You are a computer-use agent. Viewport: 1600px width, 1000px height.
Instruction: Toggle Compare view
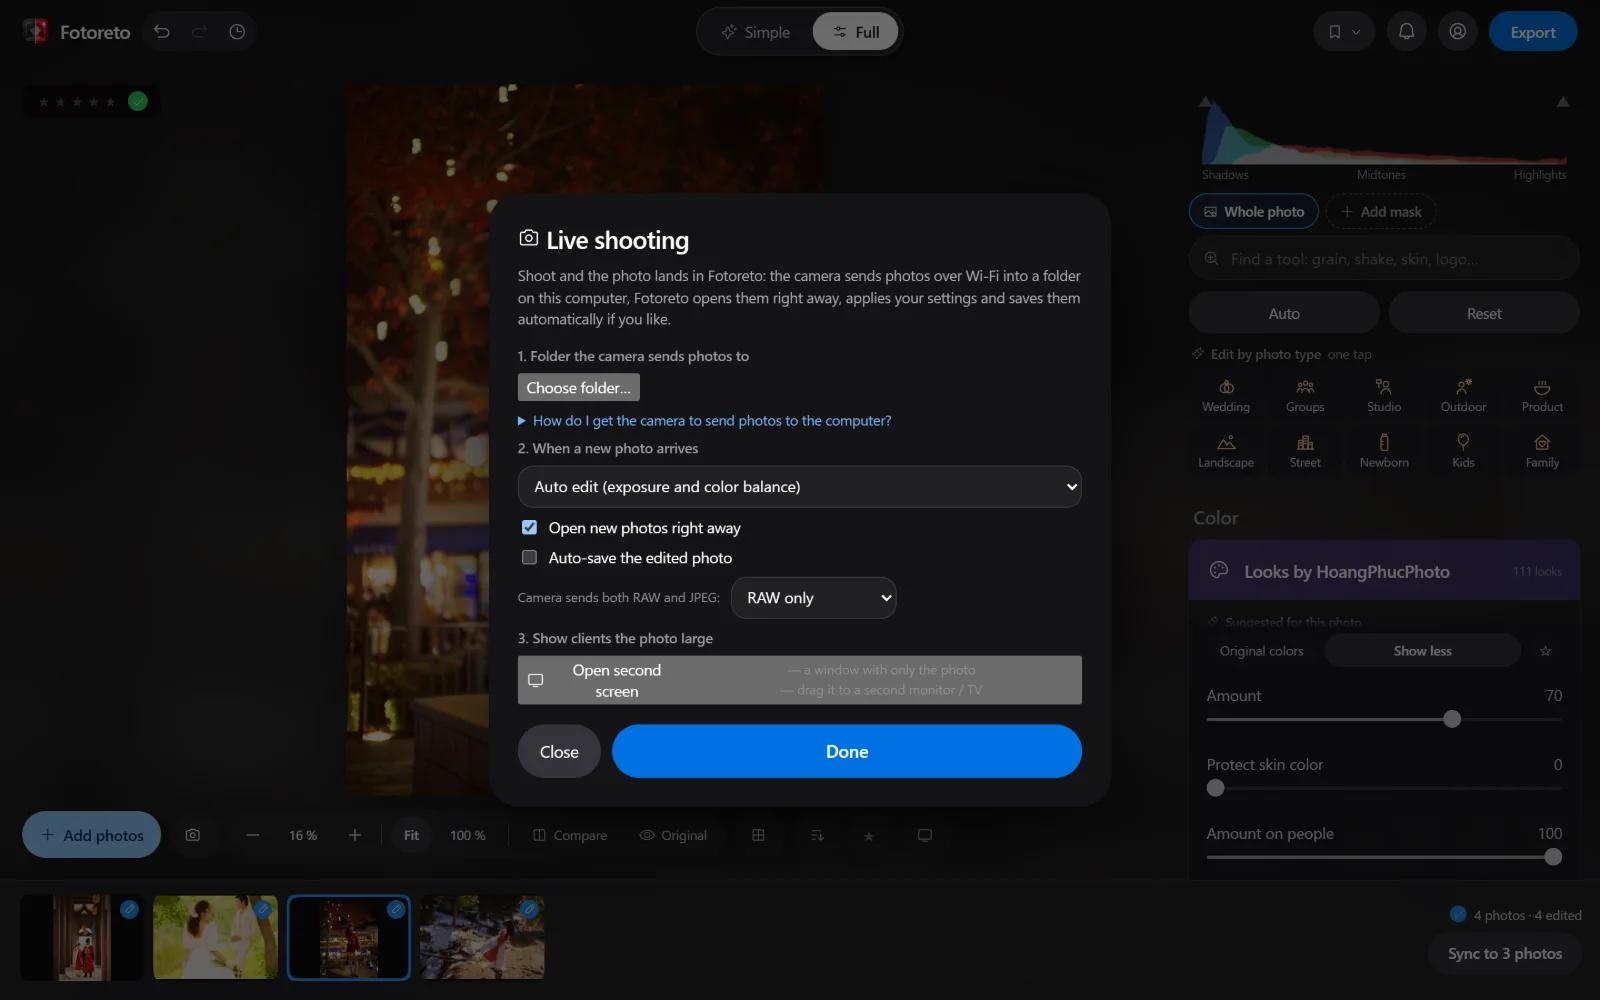[570, 835]
